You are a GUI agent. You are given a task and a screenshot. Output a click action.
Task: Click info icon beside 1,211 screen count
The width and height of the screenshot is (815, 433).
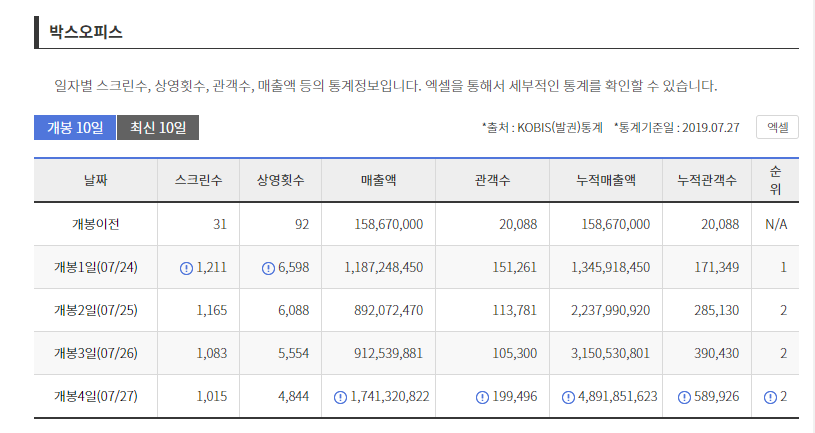(186, 268)
